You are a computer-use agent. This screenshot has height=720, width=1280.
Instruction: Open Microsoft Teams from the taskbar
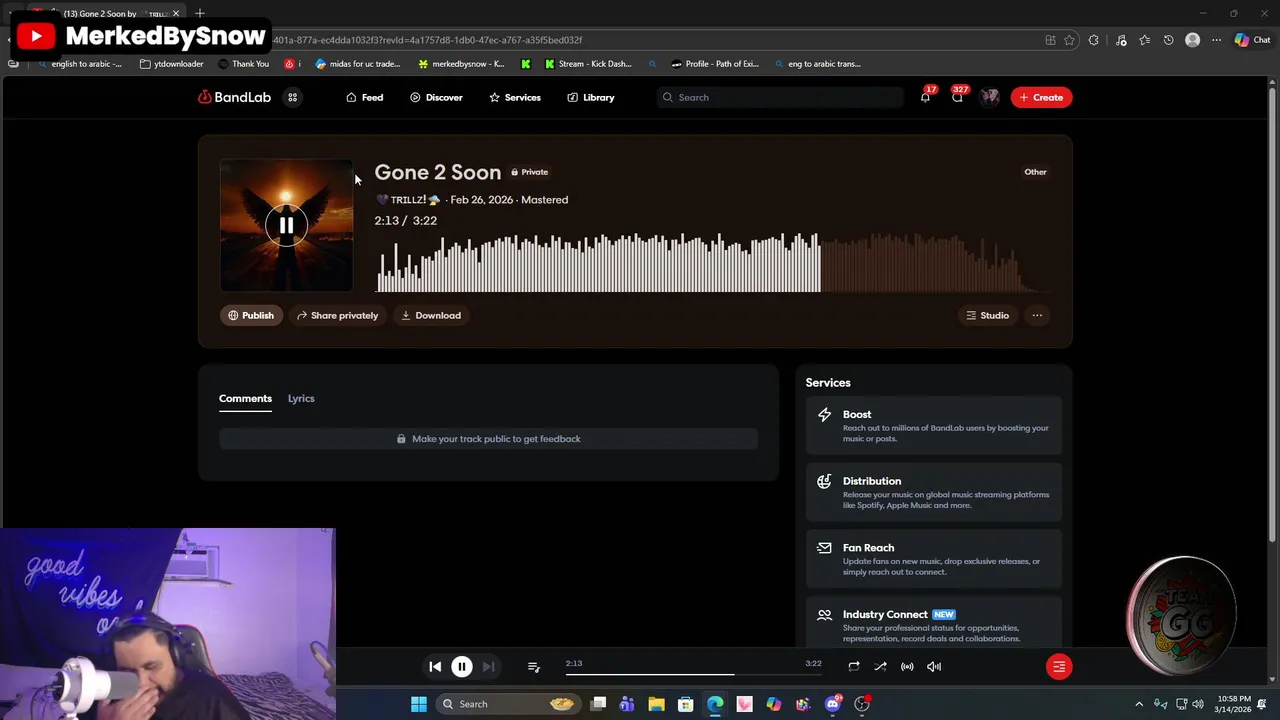click(x=627, y=704)
